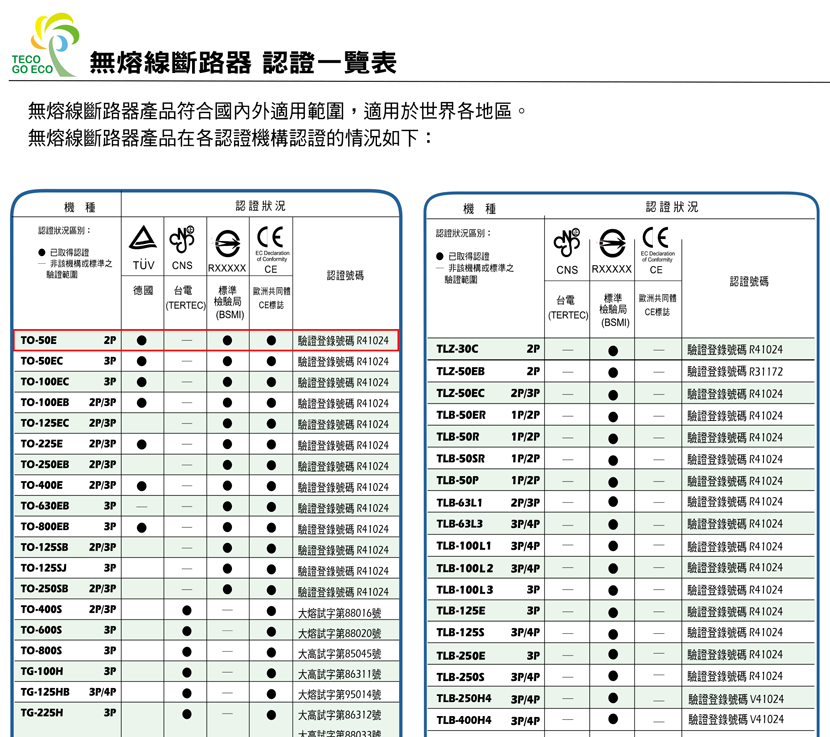Click the BSMI dot in the TLZ-30C row
830x737 pixels.
pyautogui.click(x=613, y=350)
